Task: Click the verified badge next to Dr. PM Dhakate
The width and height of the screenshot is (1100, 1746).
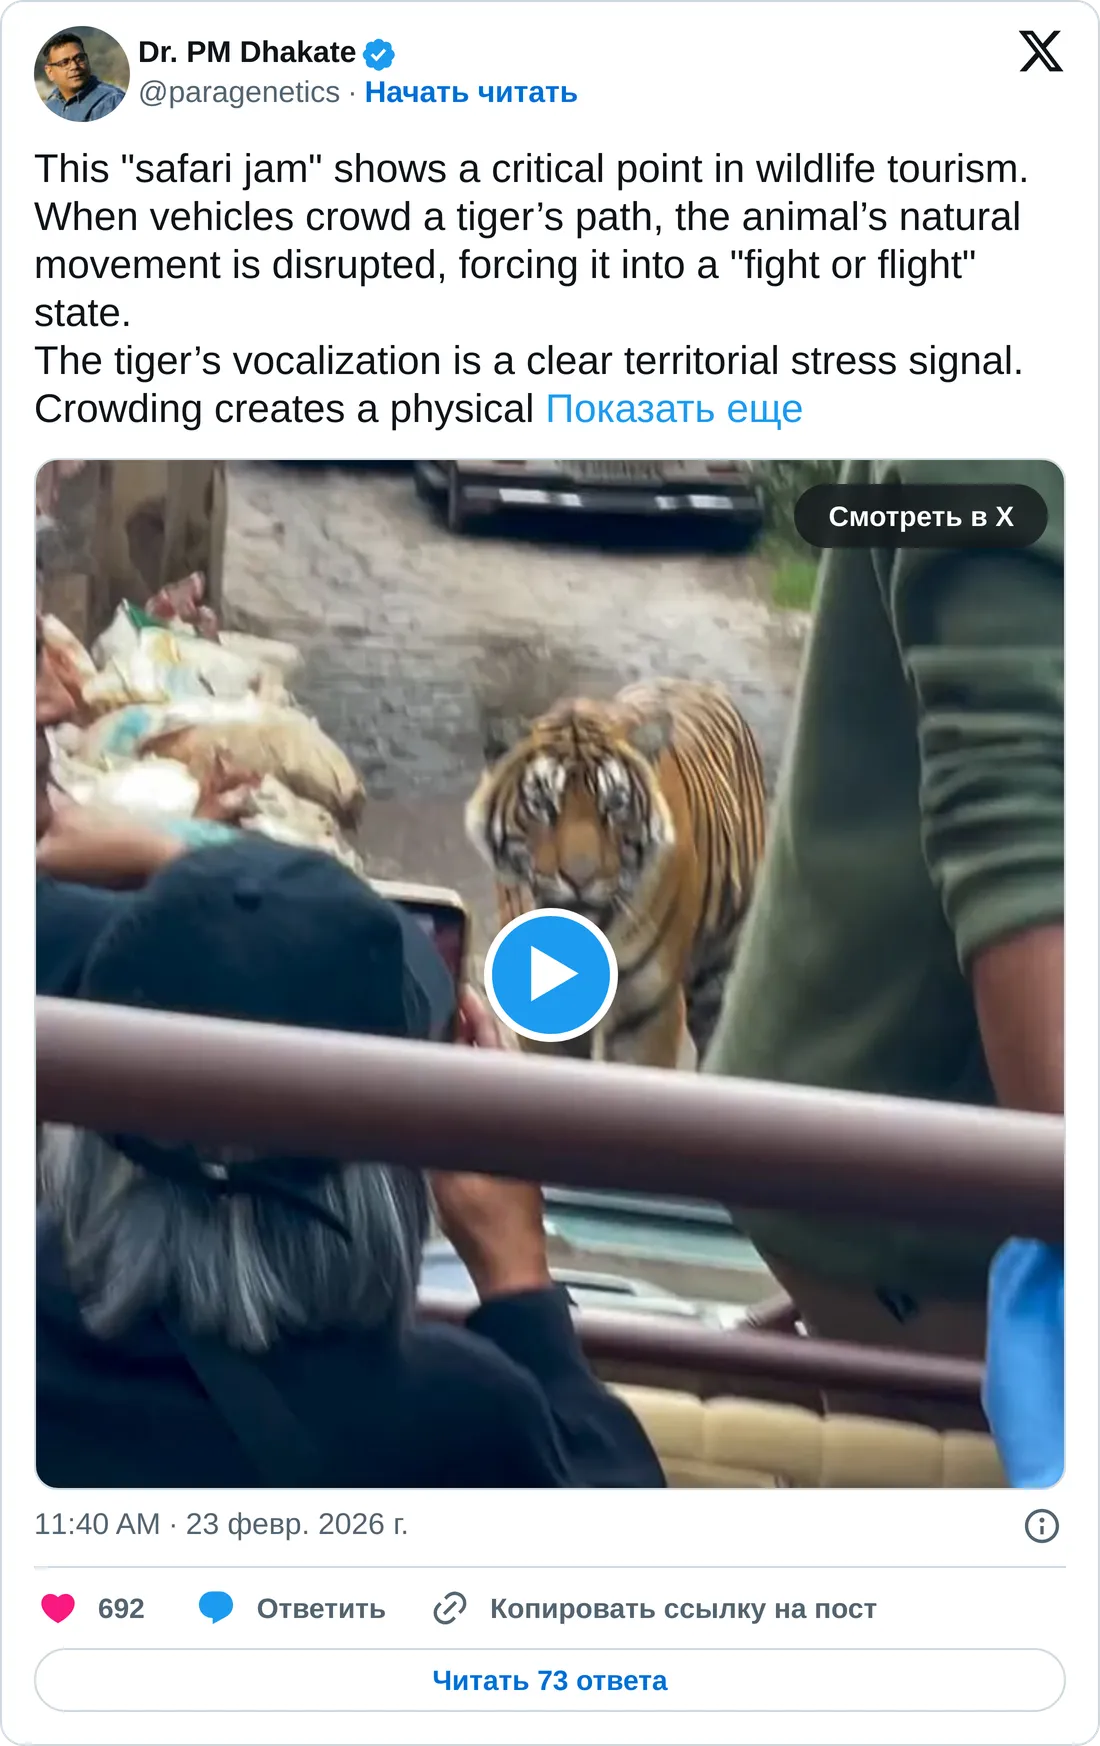Action: point(379,53)
